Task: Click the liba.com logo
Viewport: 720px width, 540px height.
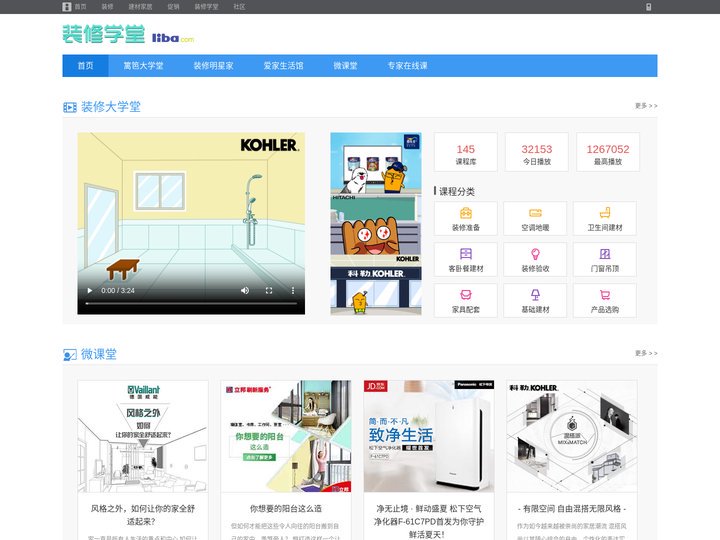Action: pos(173,38)
